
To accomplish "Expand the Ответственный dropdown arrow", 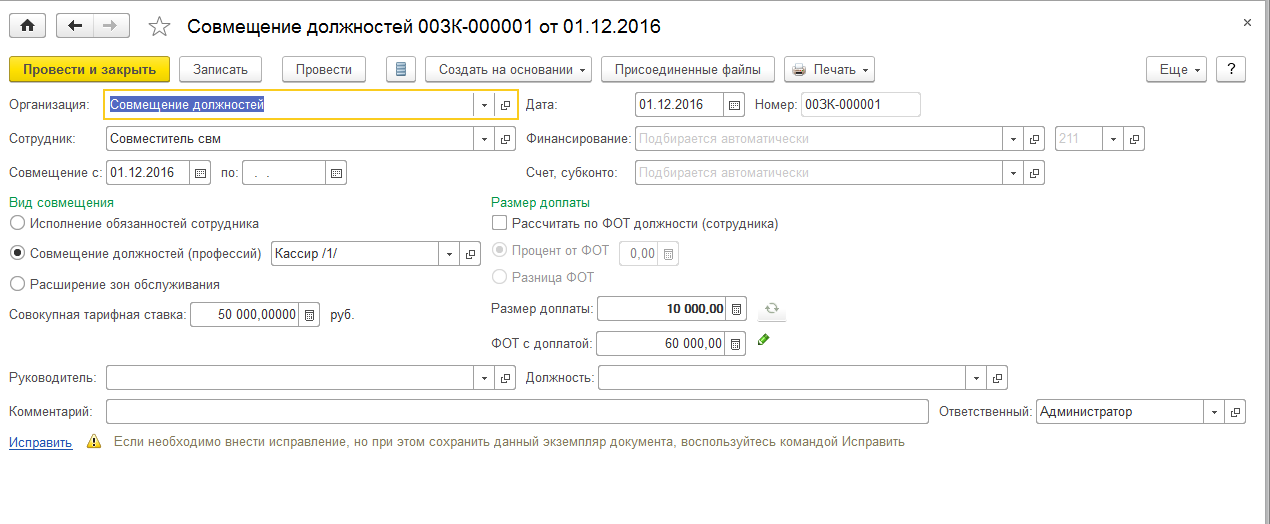I will (x=1215, y=412).
